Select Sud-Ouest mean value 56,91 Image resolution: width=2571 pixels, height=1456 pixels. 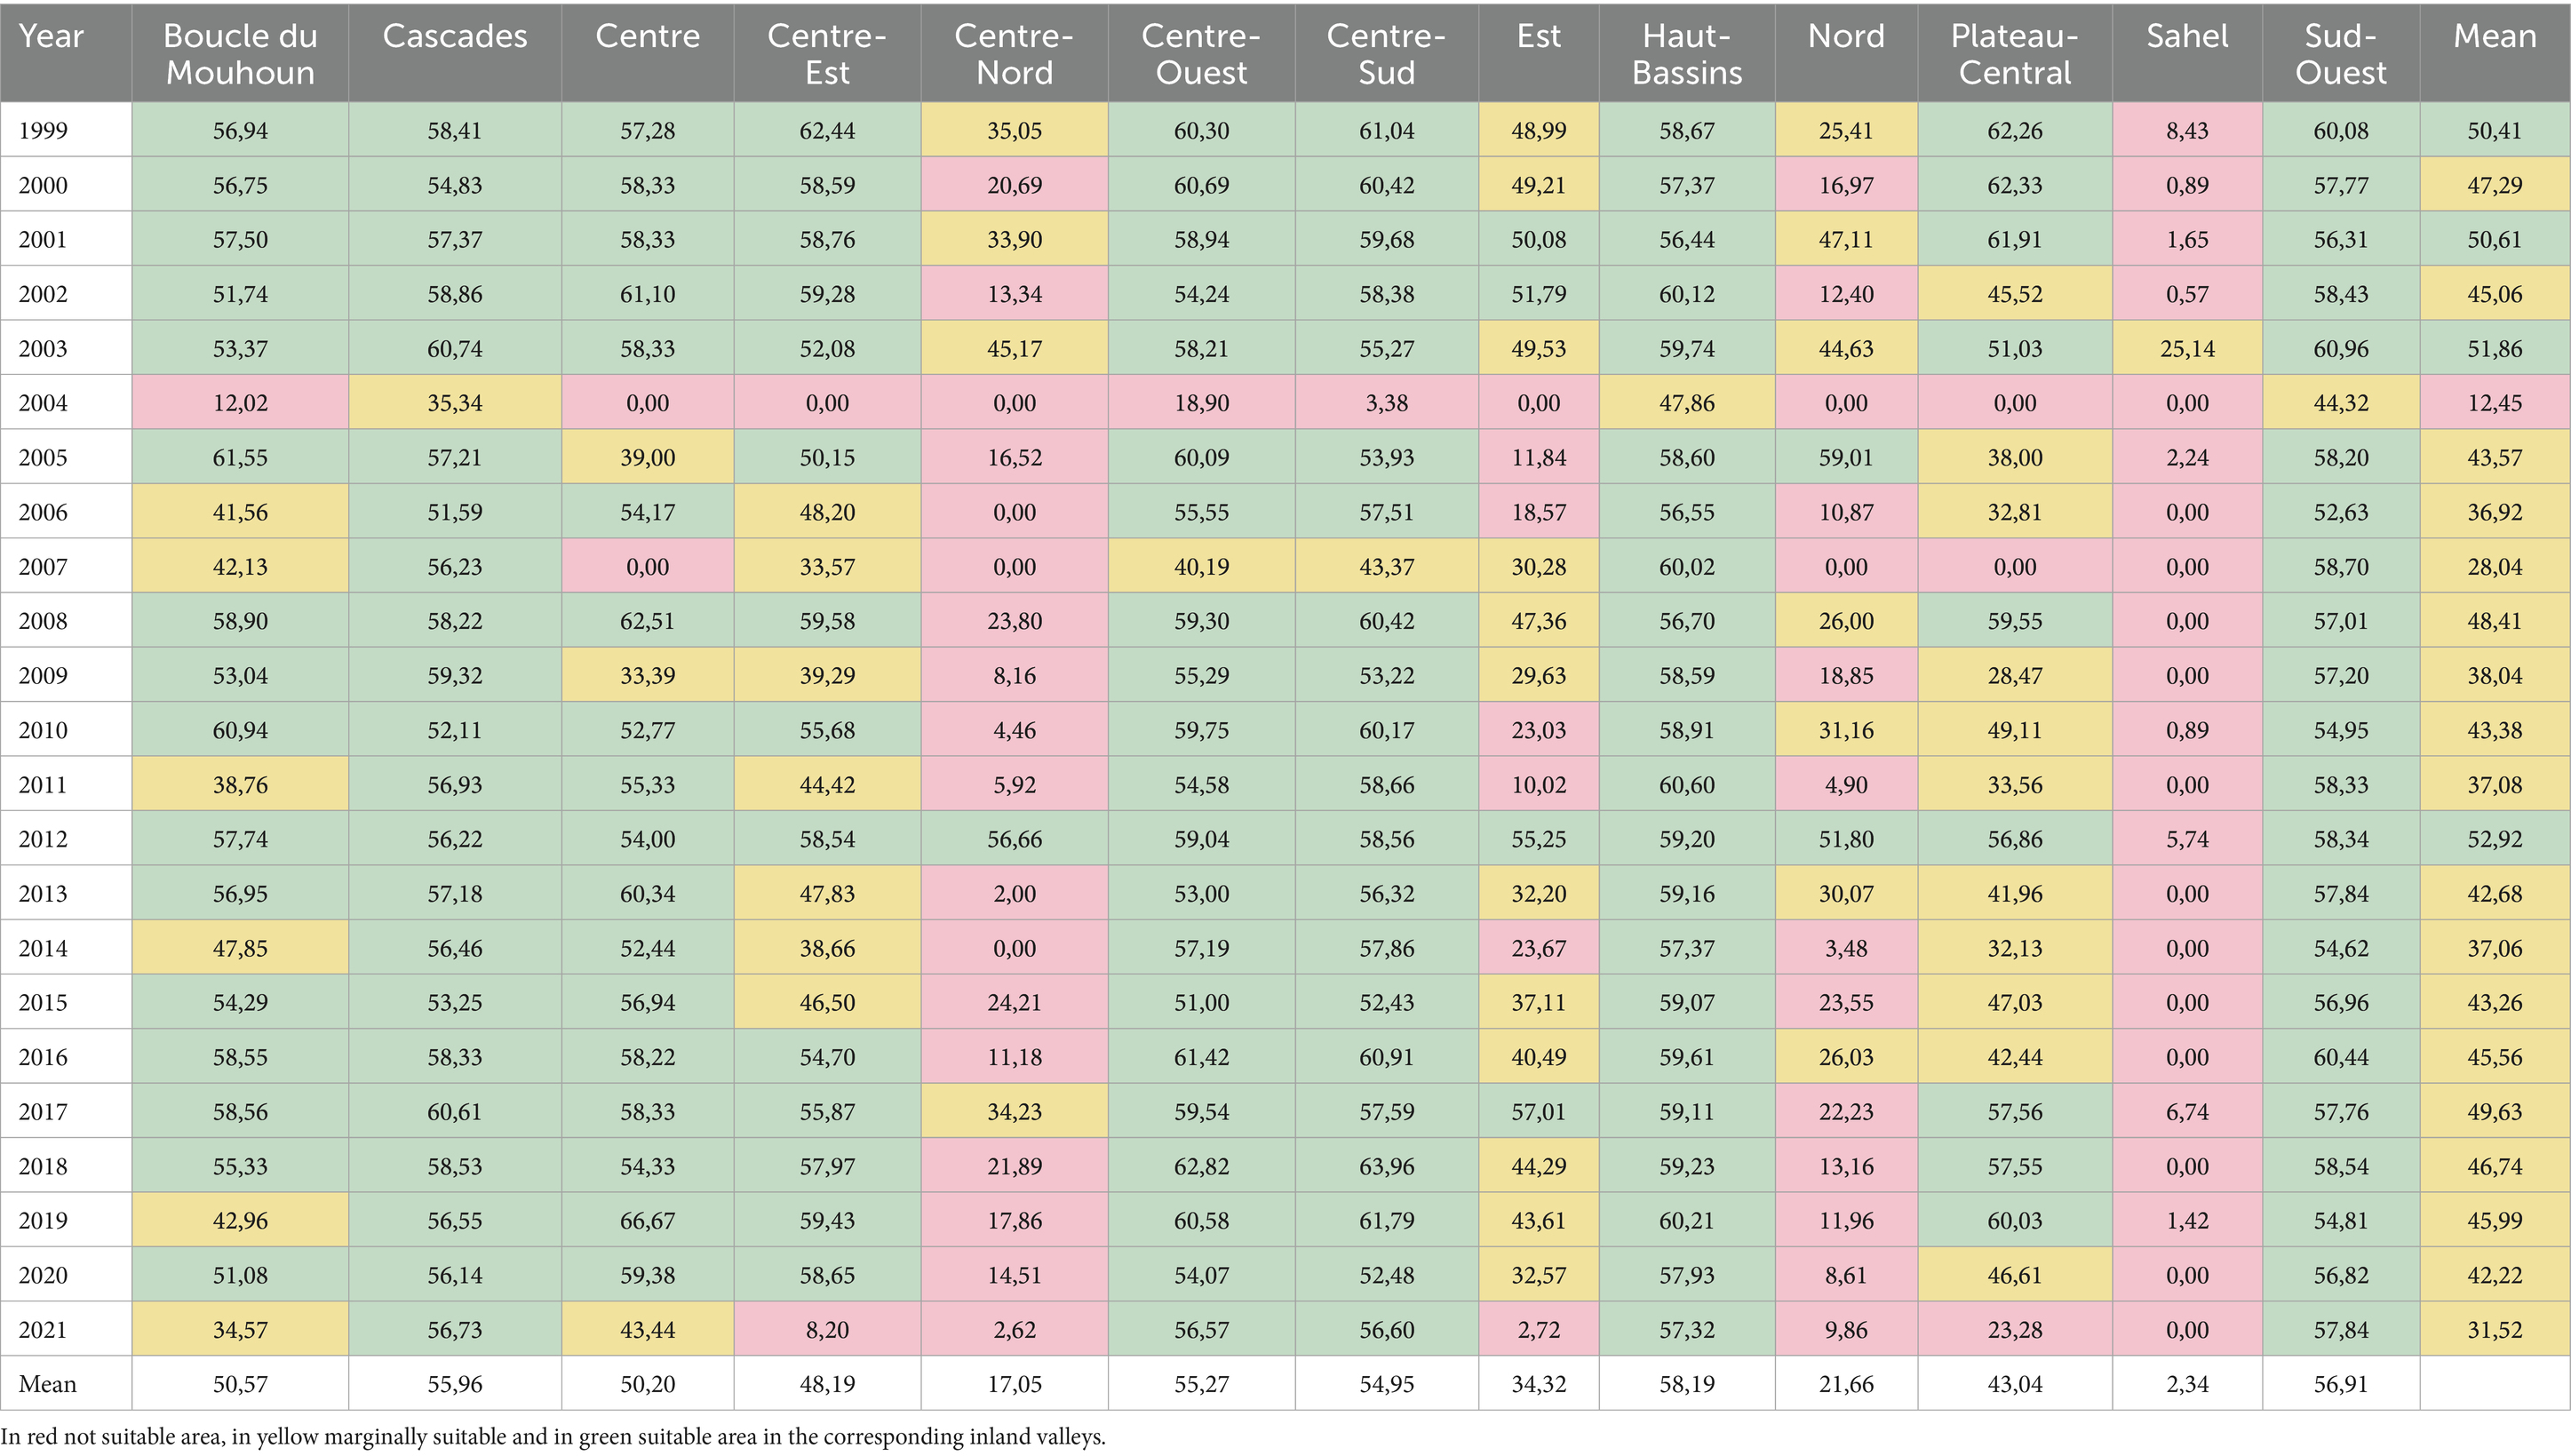(x=2340, y=1384)
